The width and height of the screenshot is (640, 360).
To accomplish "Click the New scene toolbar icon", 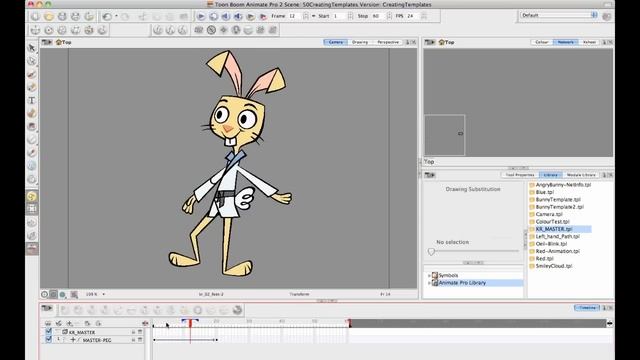I will pyautogui.click(x=36, y=16).
